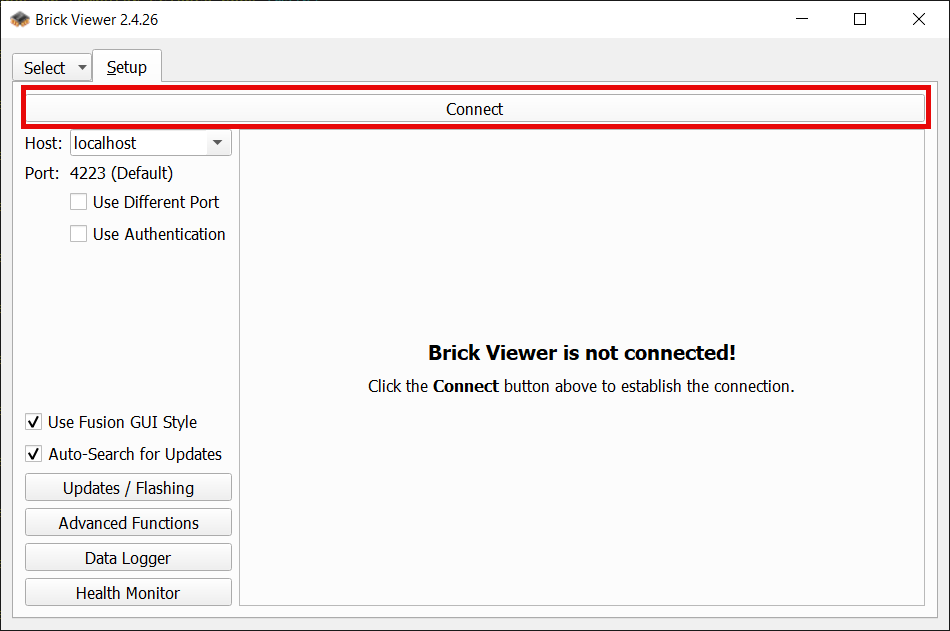Switch to the Select tab
Screen dimensions: 950x631
(x=44, y=68)
